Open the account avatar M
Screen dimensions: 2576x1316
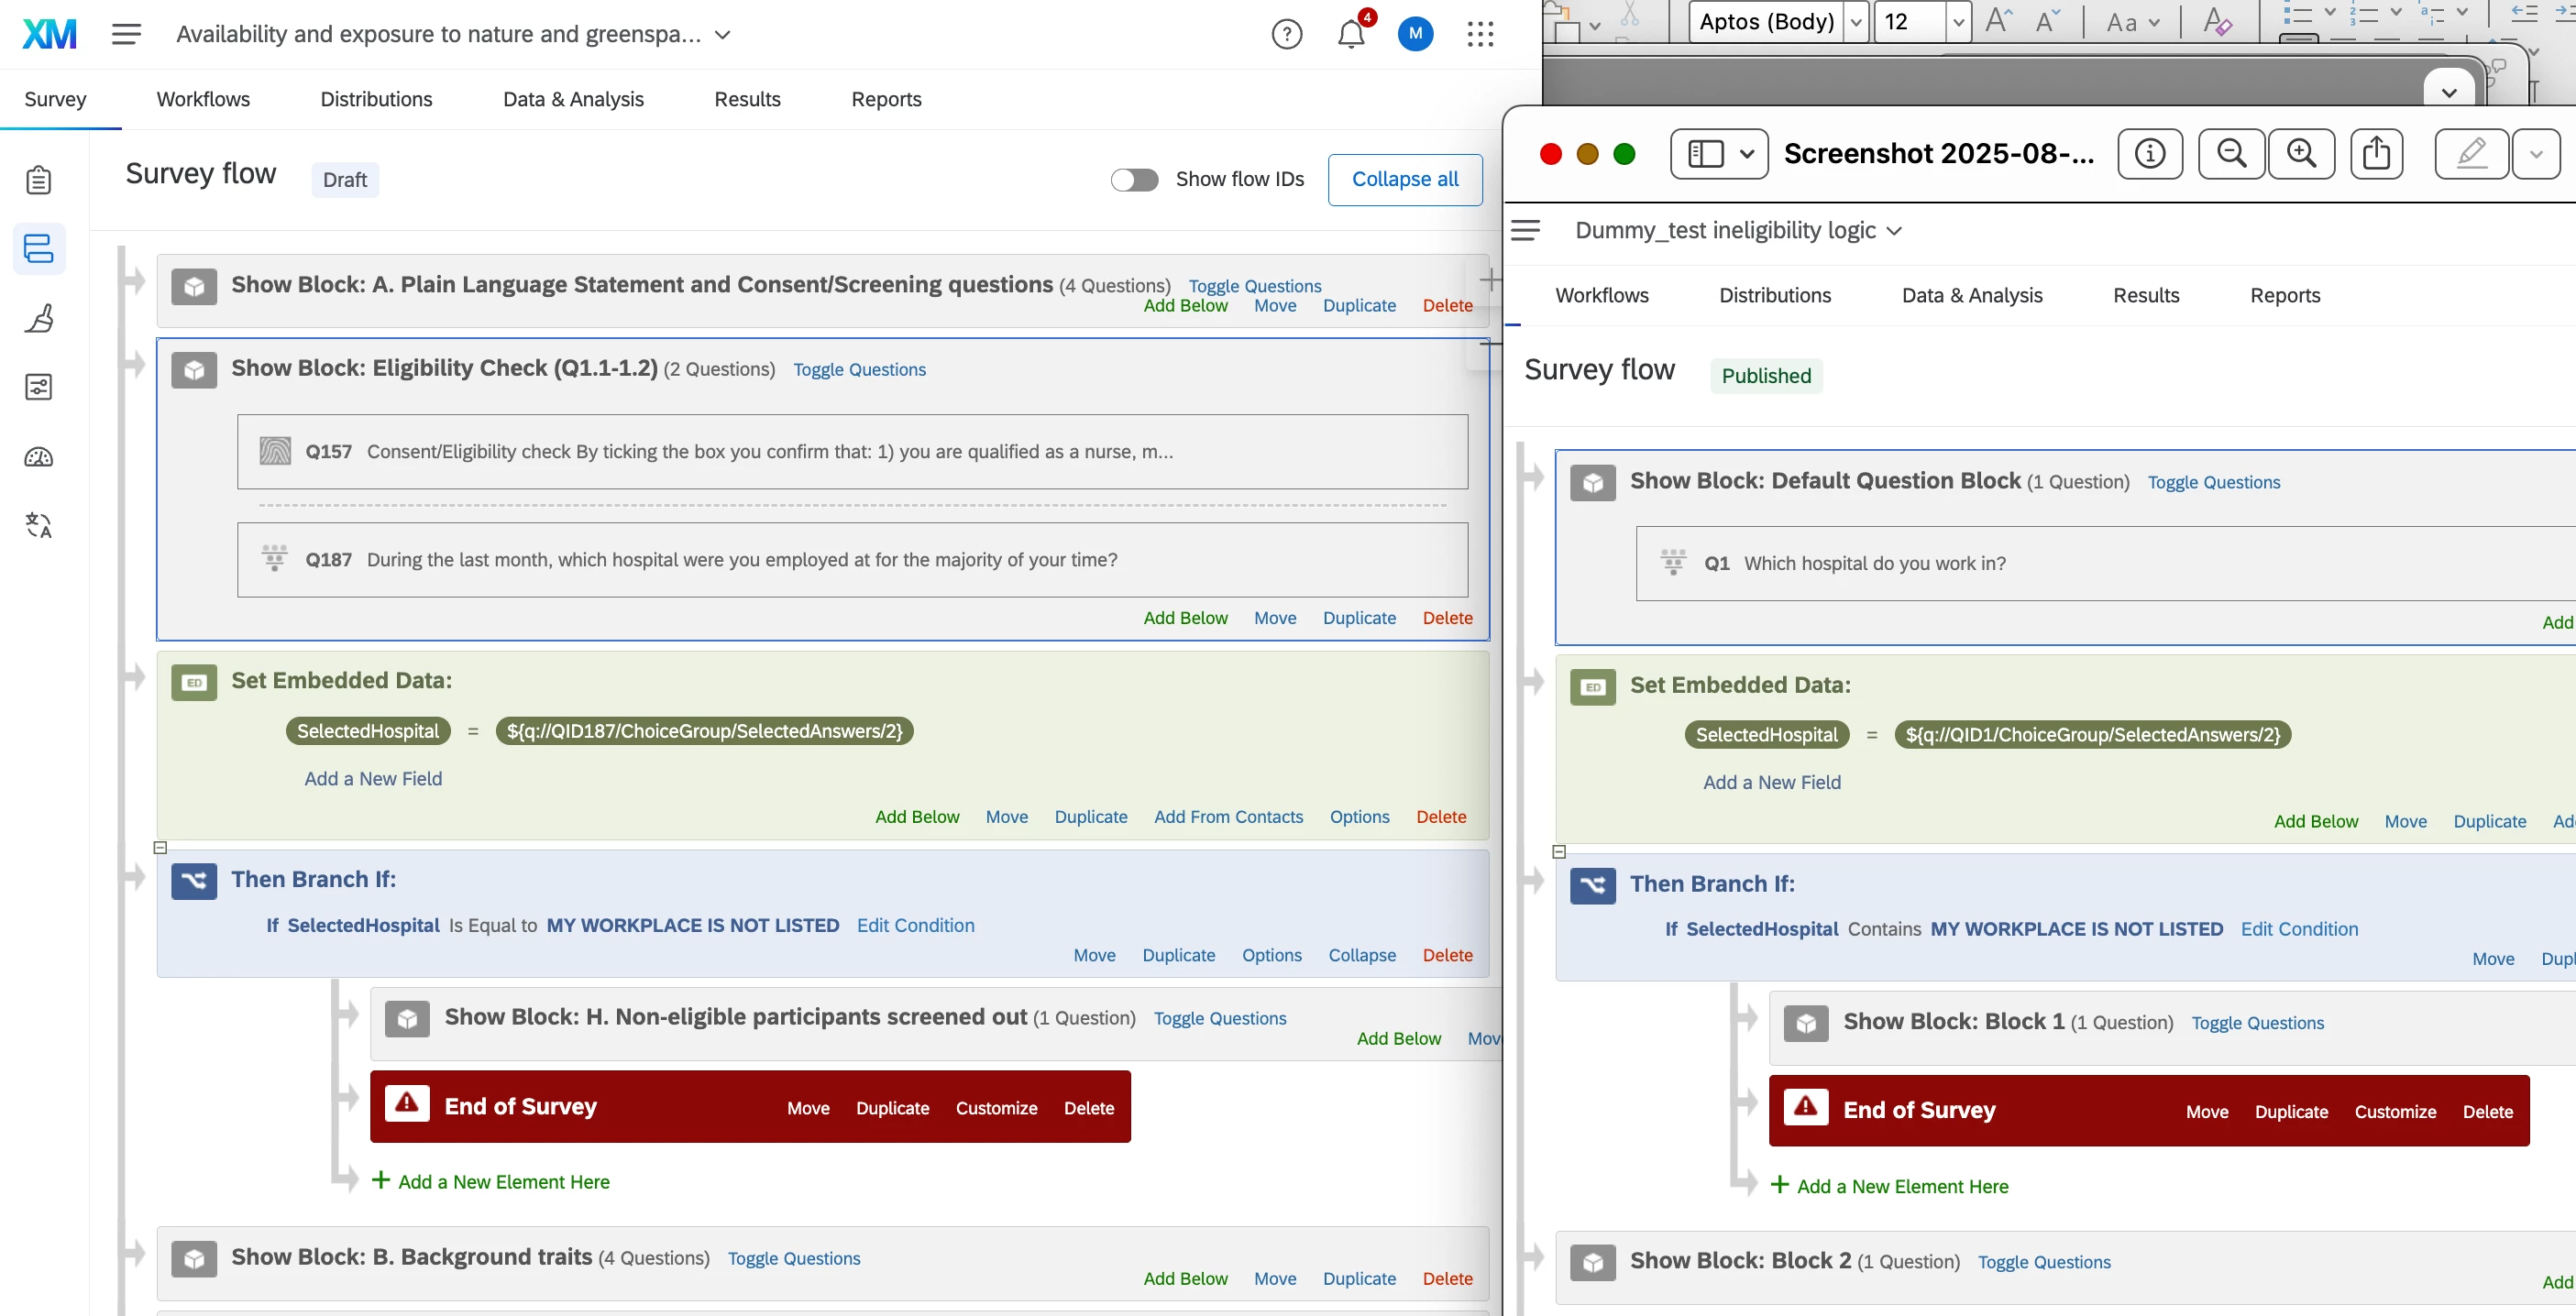(x=1415, y=34)
